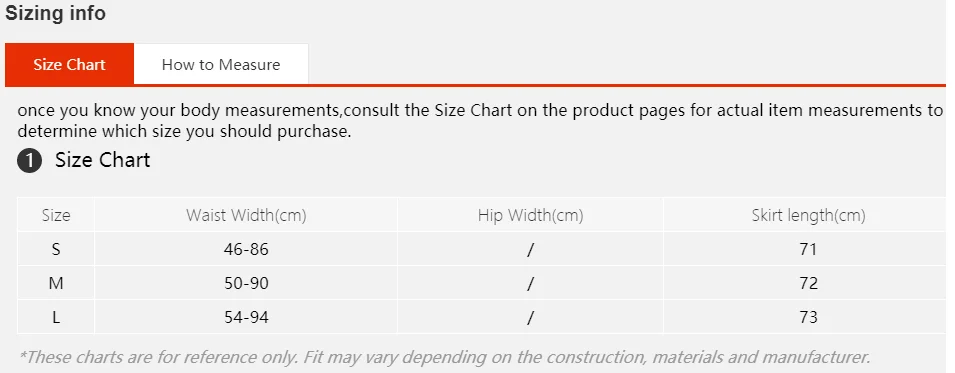The height and width of the screenshot is (373, 955).
Task: Switch to the Size Chart tab
Action: click(69, 64)
